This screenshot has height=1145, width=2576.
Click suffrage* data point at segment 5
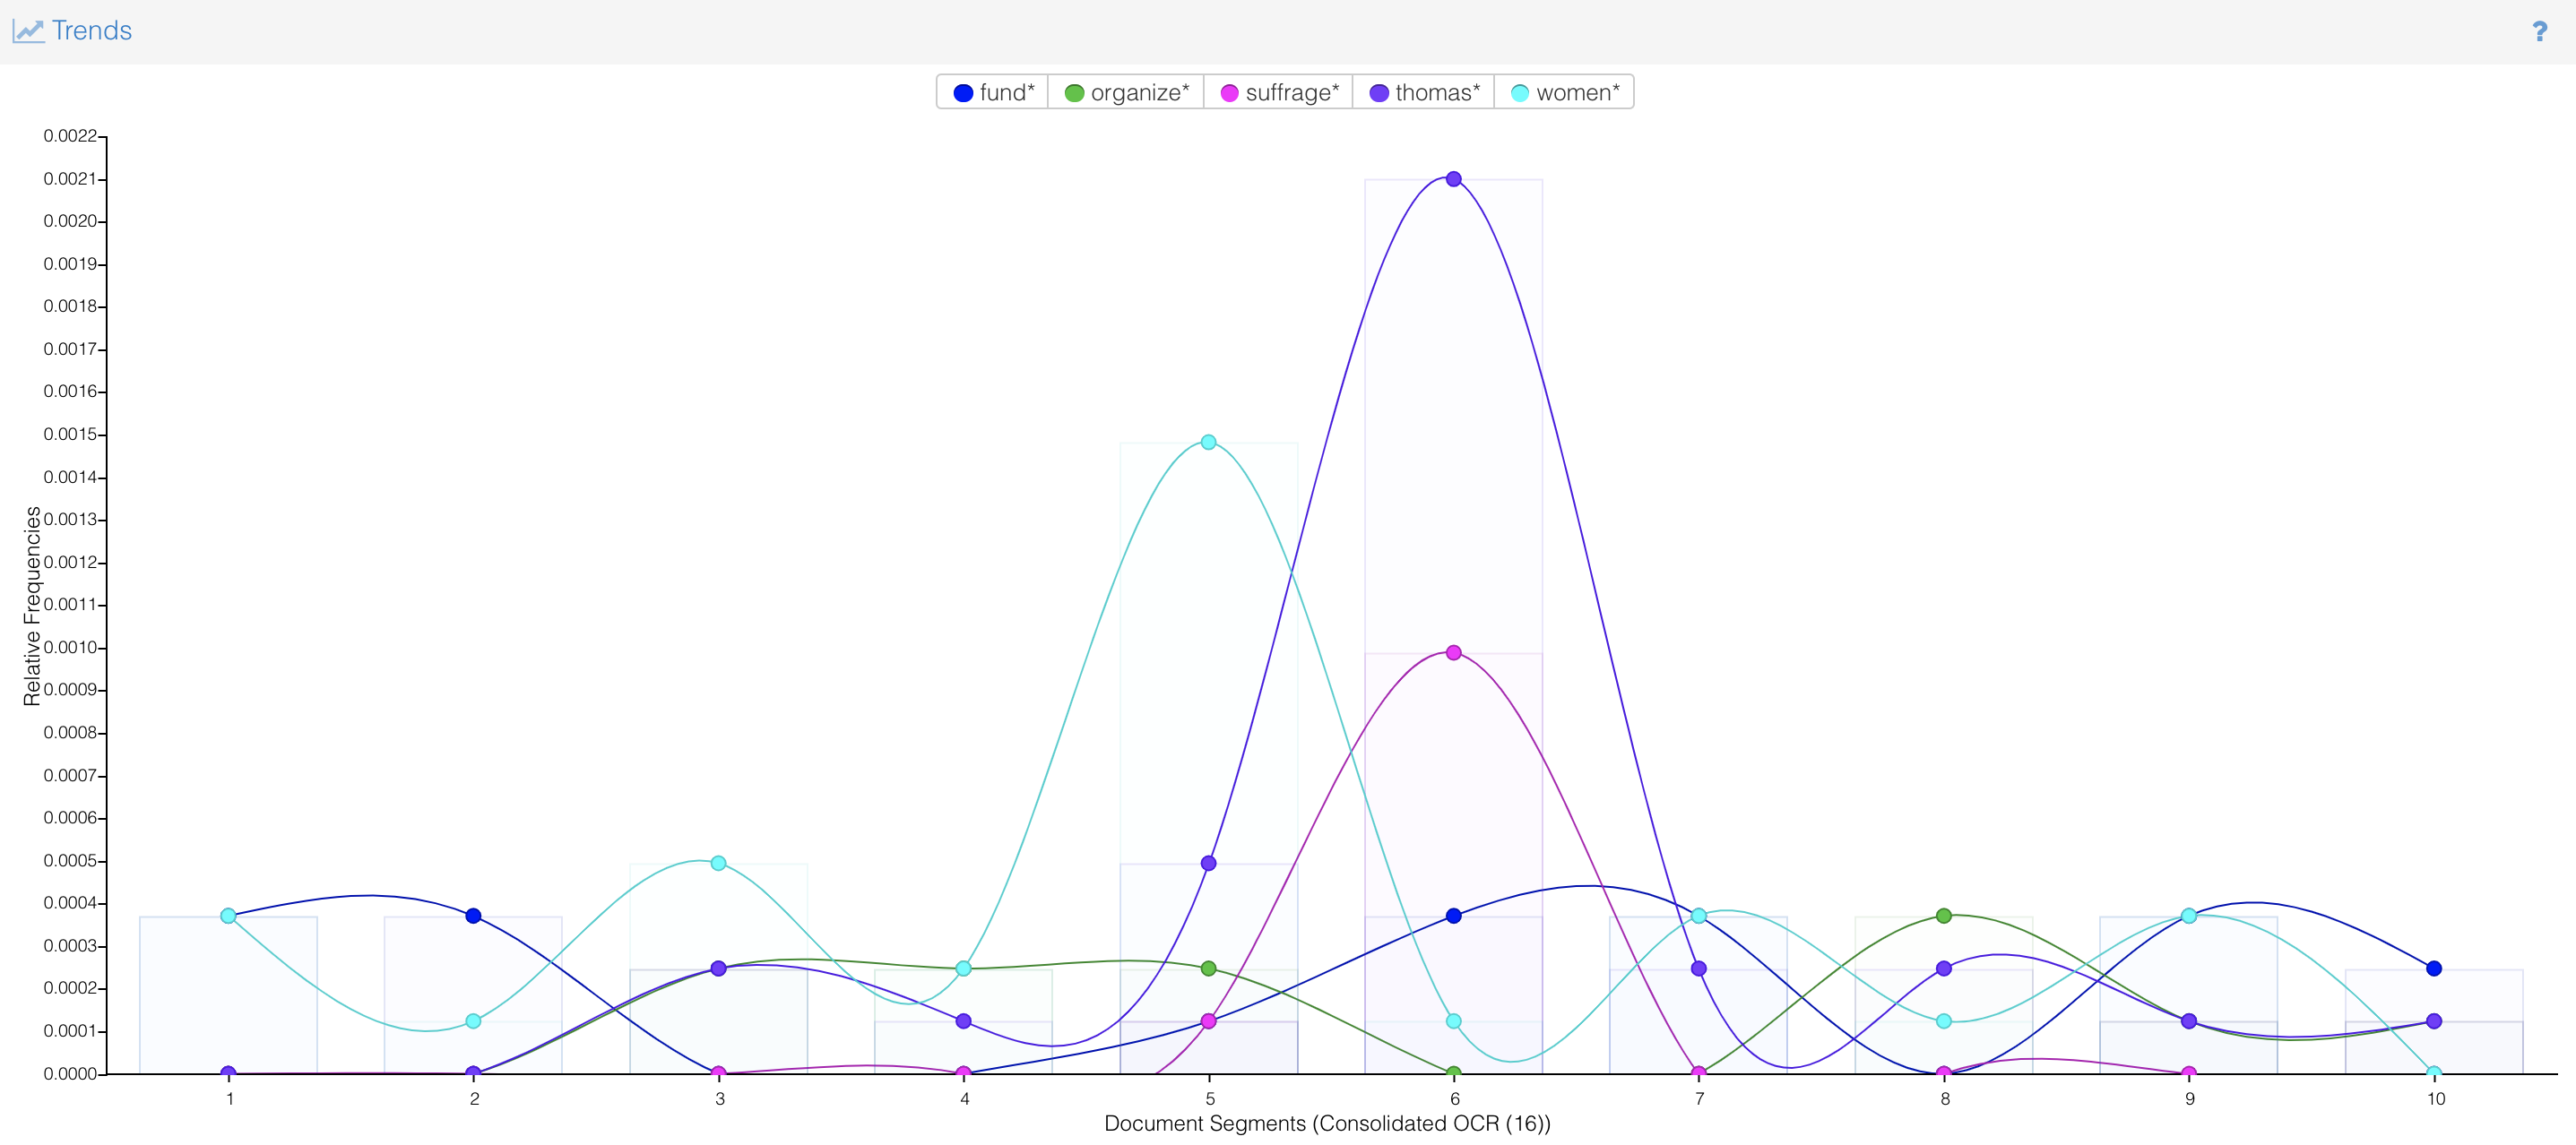pyautogui.click(x=1208, y=1021)
